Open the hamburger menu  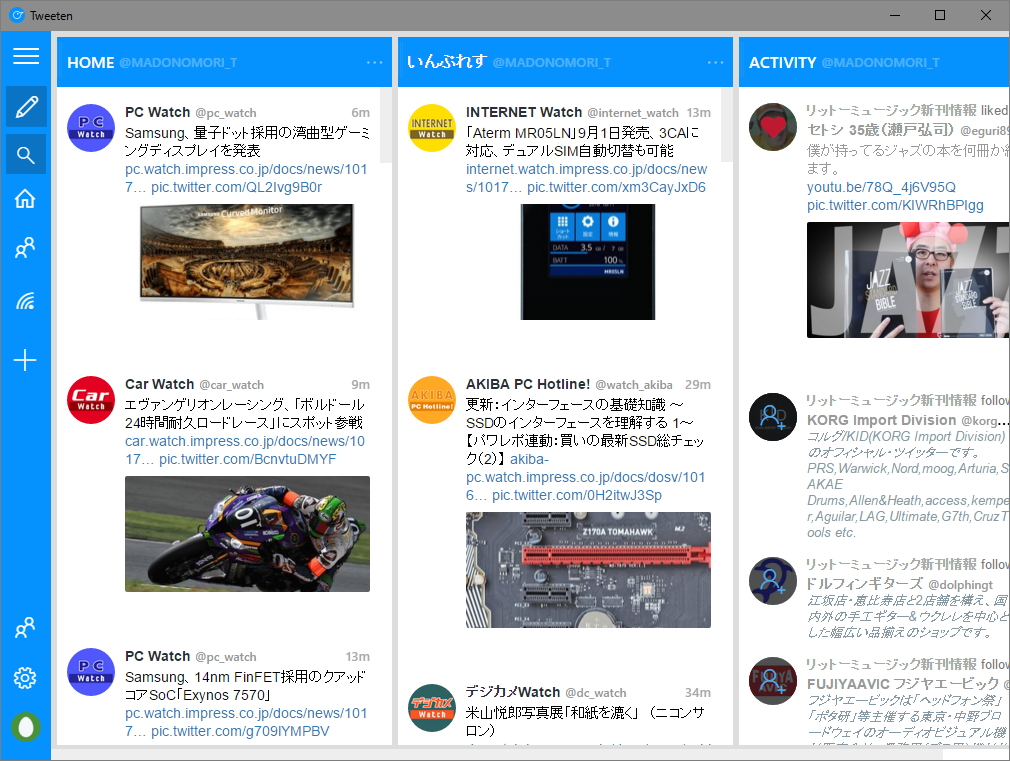coord(25,56)
